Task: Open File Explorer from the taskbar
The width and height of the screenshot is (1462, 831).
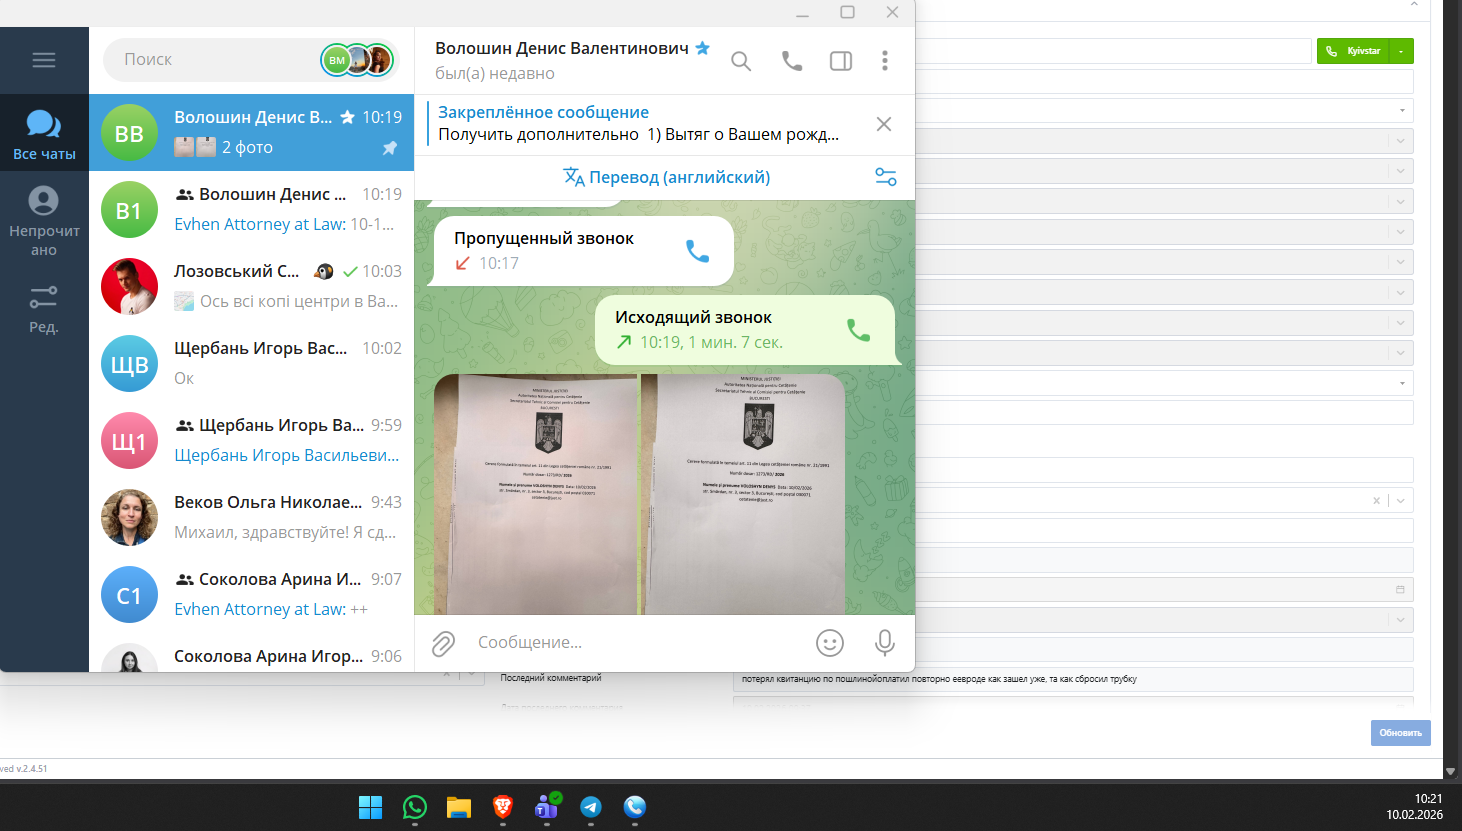Action: click(x=459, y=807)
